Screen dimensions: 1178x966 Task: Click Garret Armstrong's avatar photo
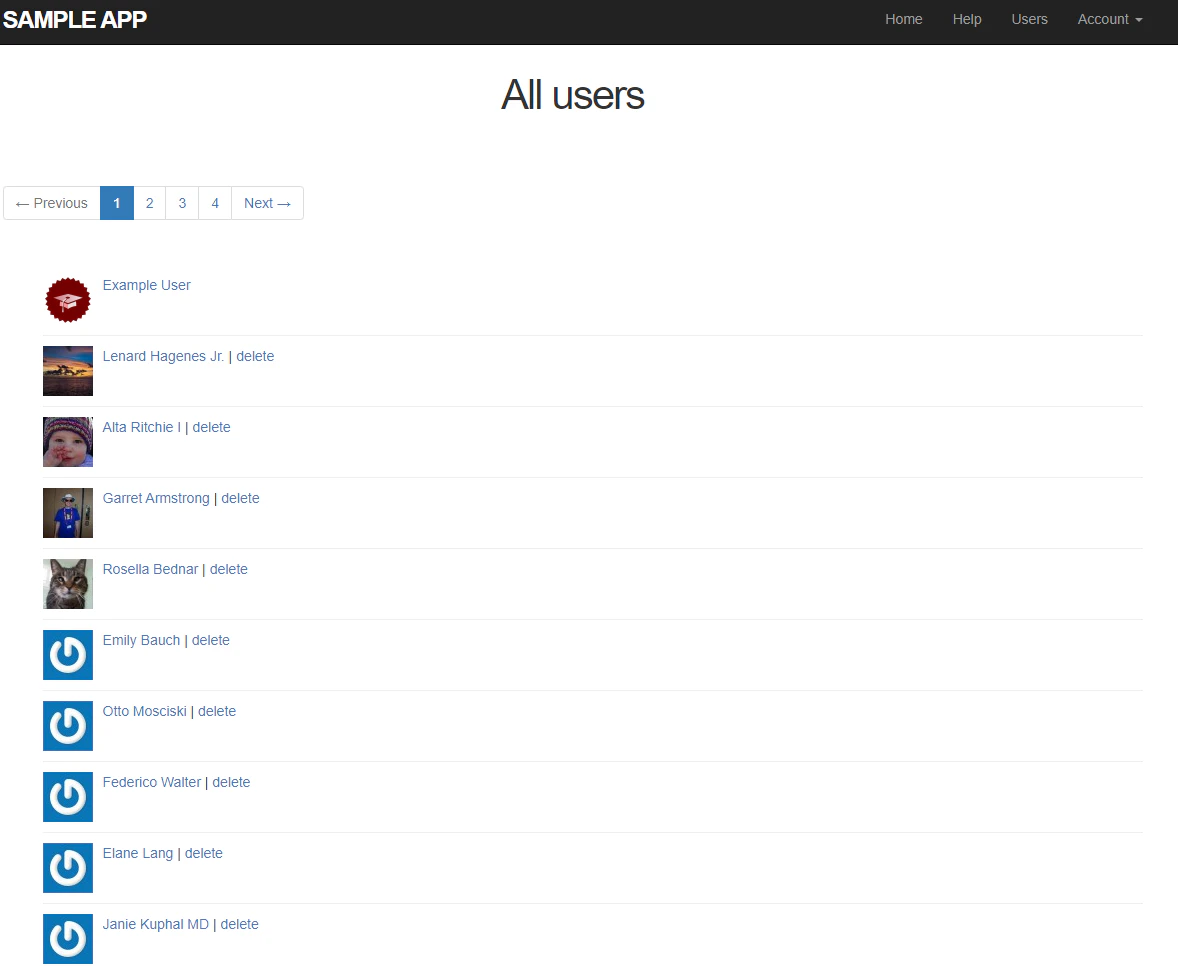click(x=68, y=513)
